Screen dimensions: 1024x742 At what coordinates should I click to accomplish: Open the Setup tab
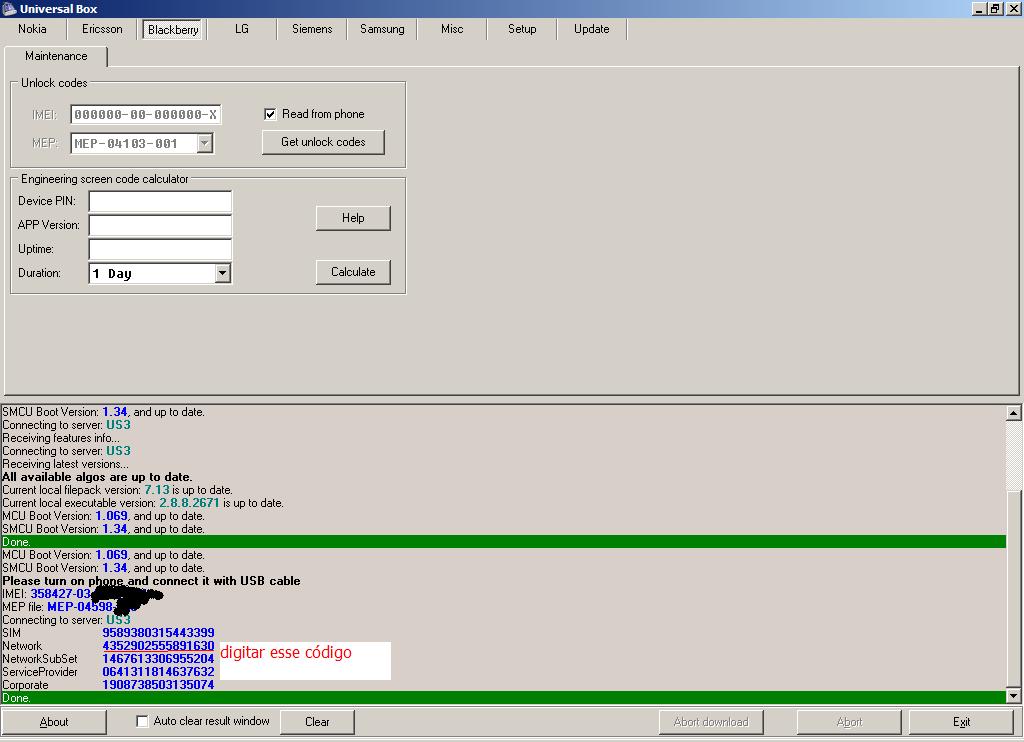coord(522,29)
